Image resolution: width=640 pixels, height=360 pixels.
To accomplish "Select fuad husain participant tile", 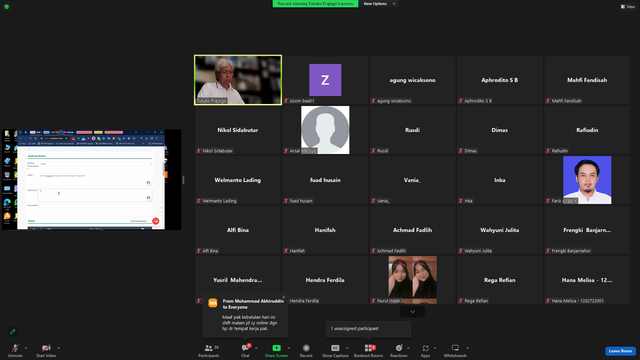I will pyautogui.click(x=325, y=180).
